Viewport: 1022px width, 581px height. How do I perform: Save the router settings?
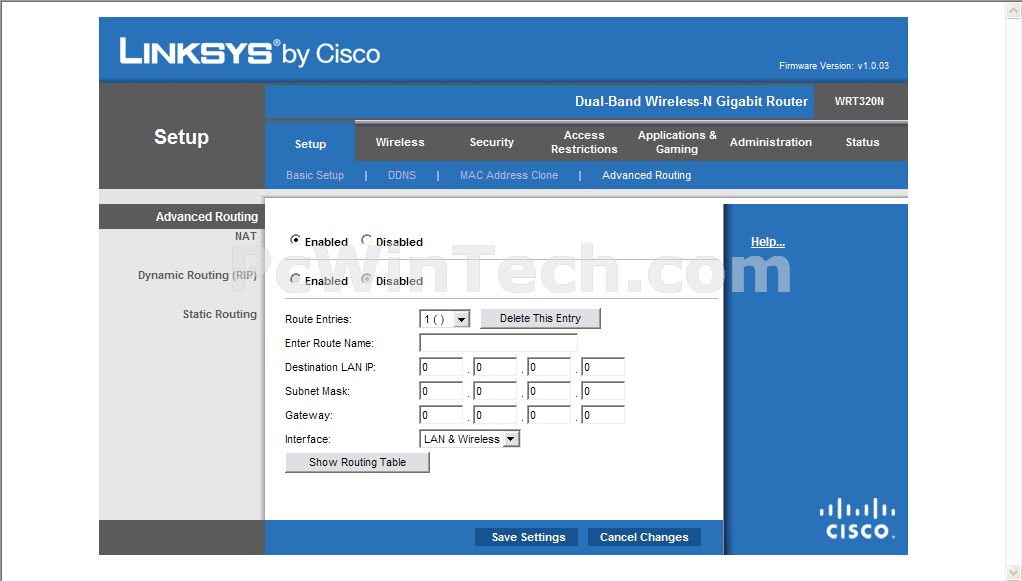coord(529,537)
